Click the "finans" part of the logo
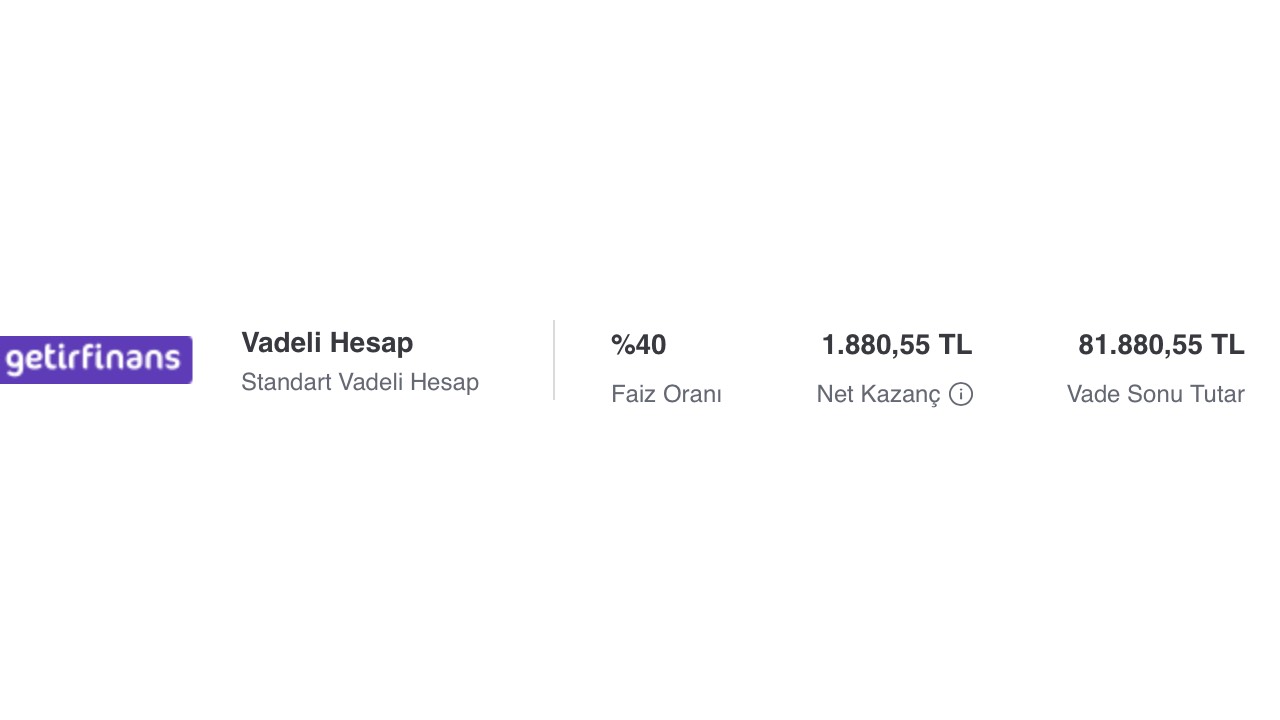 tap(137, 359)
